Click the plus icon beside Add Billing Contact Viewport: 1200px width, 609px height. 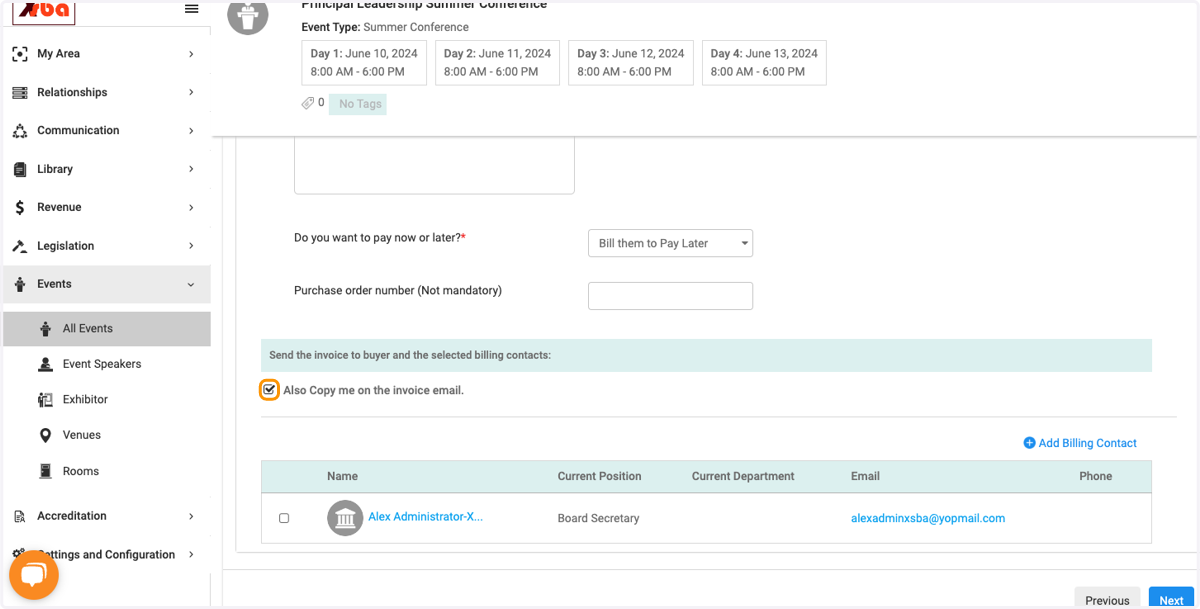(x=1029, y=443)
